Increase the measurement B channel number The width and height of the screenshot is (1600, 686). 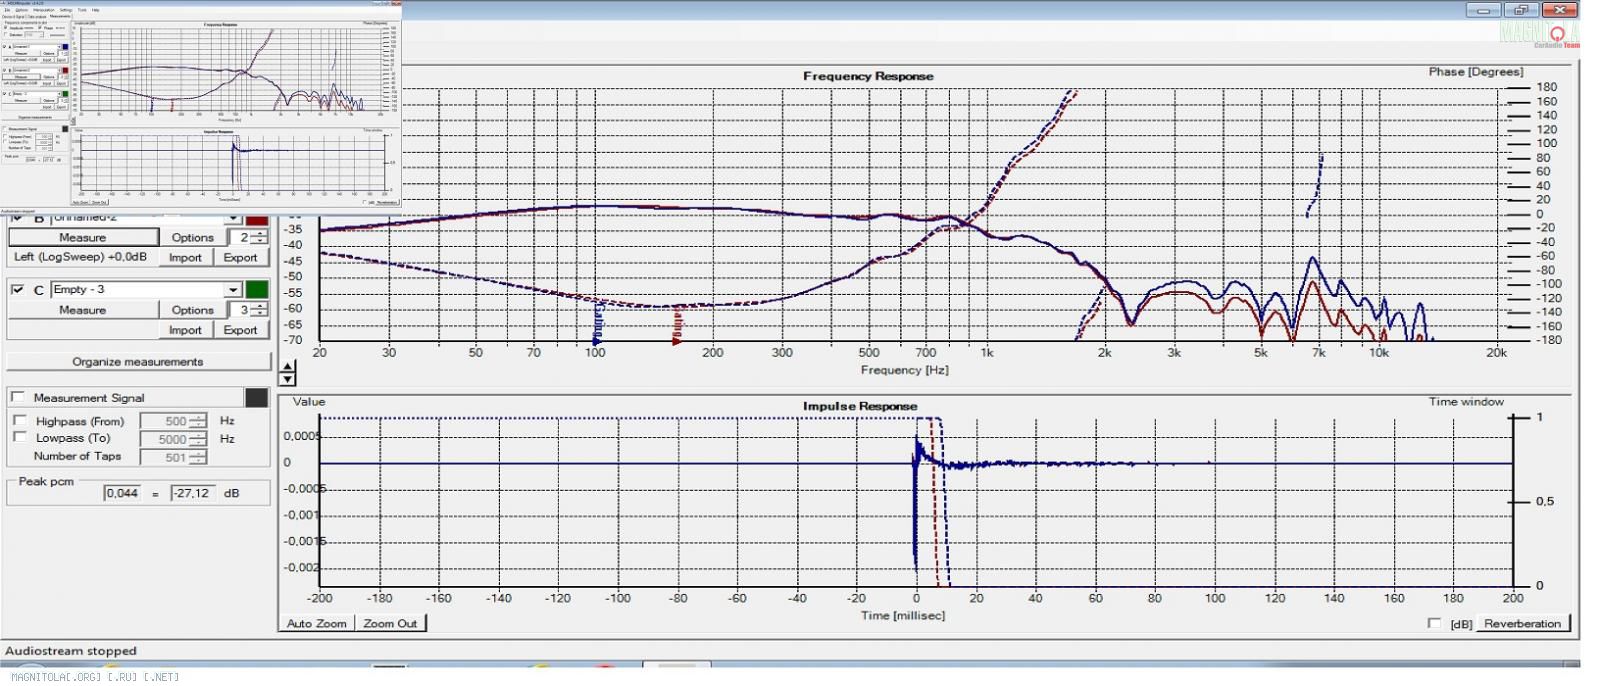coord(260,233)
